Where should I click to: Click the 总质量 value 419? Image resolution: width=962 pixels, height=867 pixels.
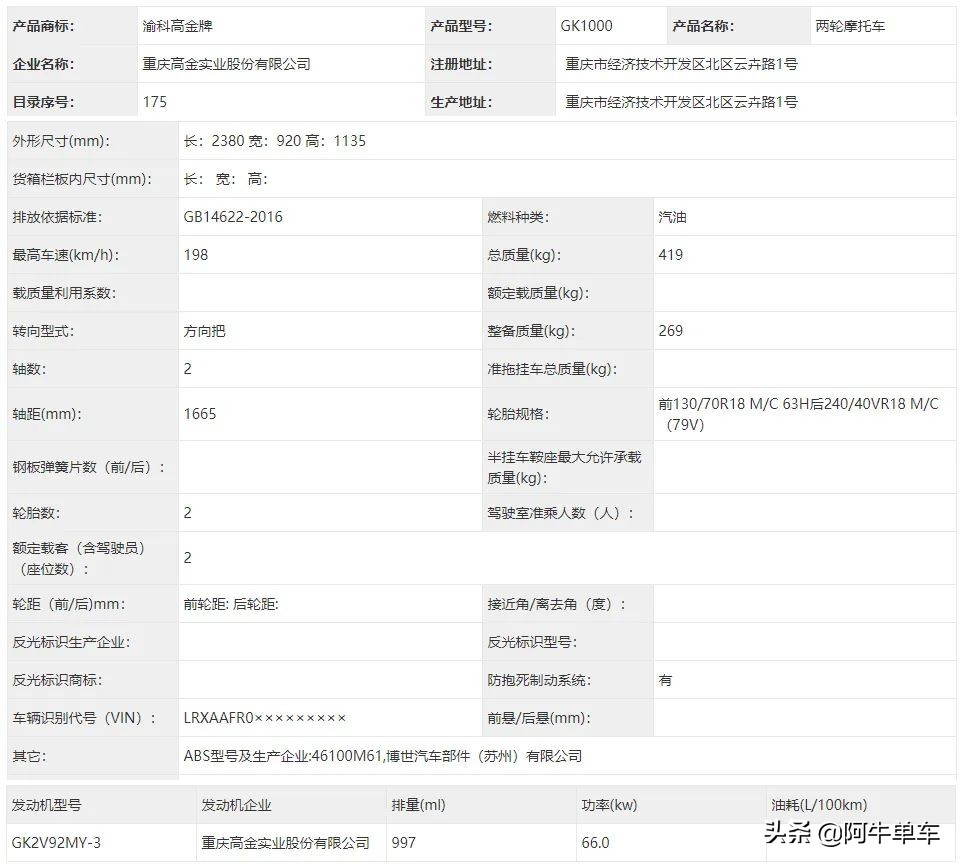pos(670,254)
